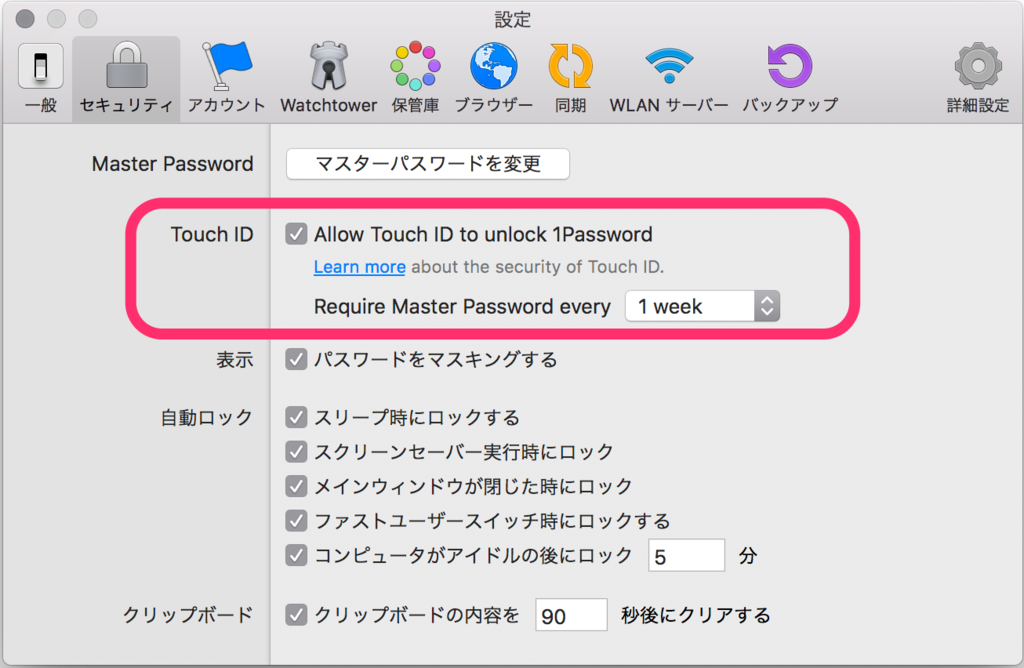1024x668 pixels.
Task: Click マスターパスワードを変更 button
Action: tap(428, 163)
